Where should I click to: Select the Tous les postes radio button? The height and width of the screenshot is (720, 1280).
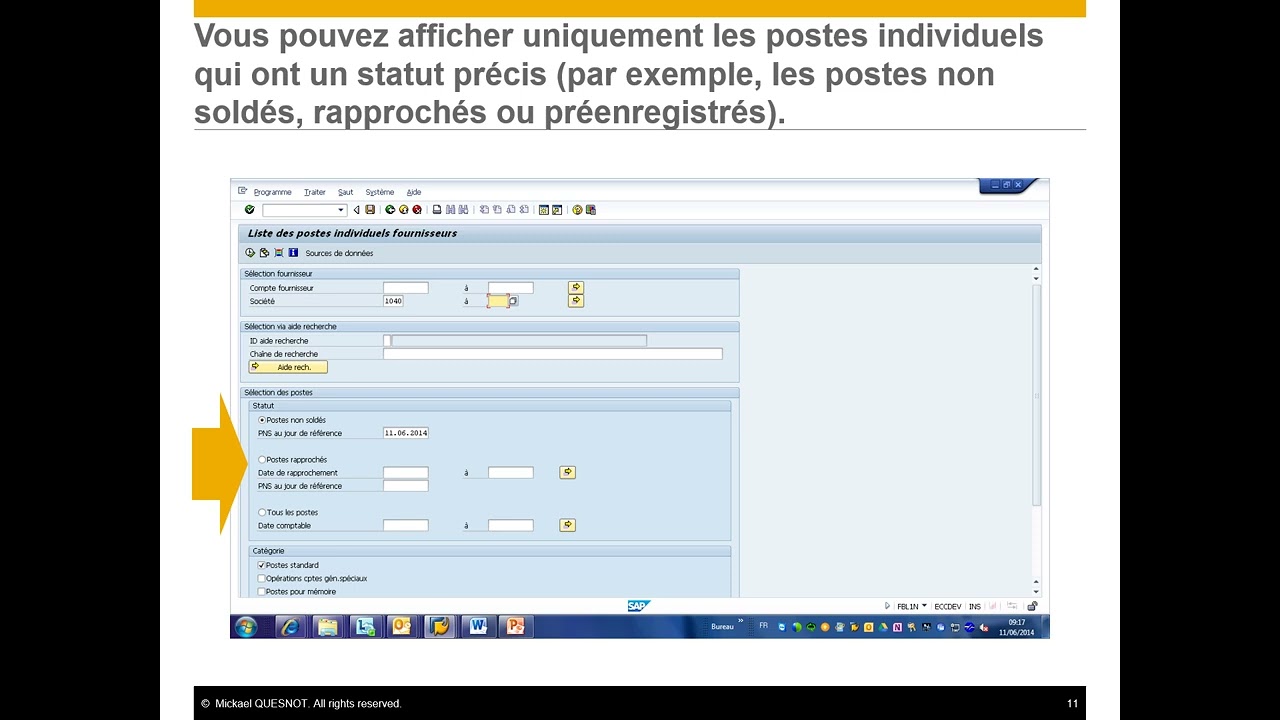(262, 512)
